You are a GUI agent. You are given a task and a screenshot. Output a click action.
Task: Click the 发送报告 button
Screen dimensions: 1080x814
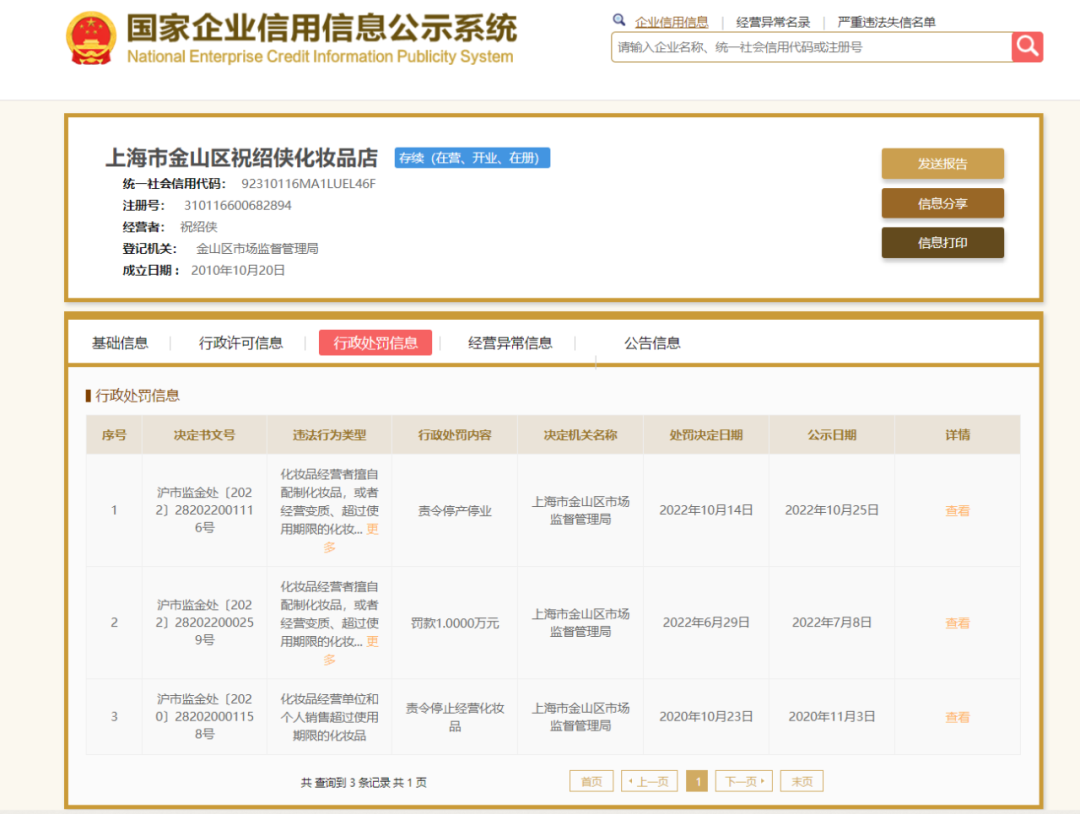point(942,164)
